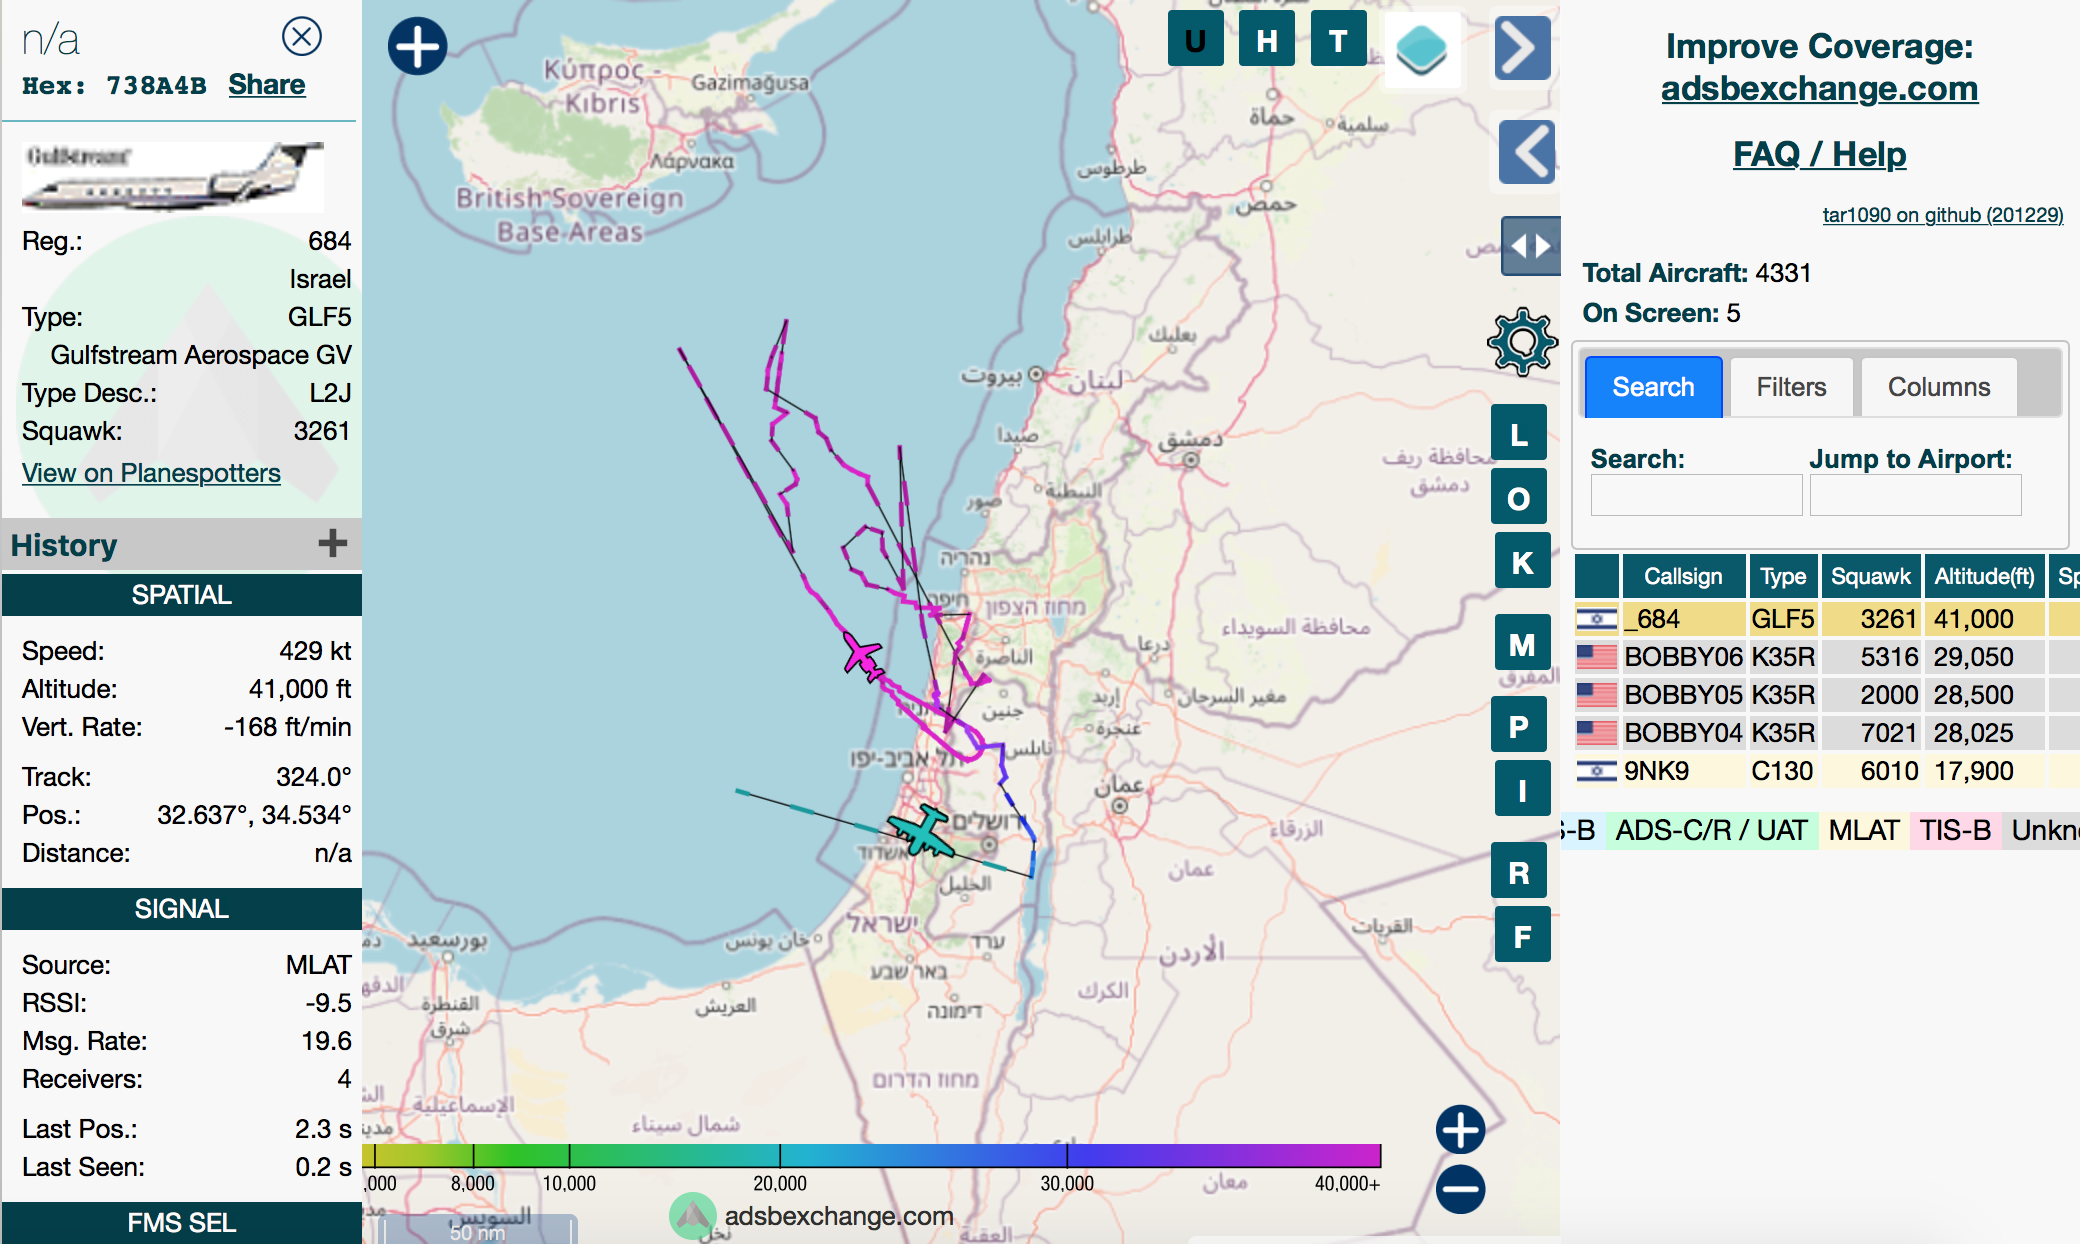
Task: Close the selected aircraft info panel
Action: coord(301,37)
